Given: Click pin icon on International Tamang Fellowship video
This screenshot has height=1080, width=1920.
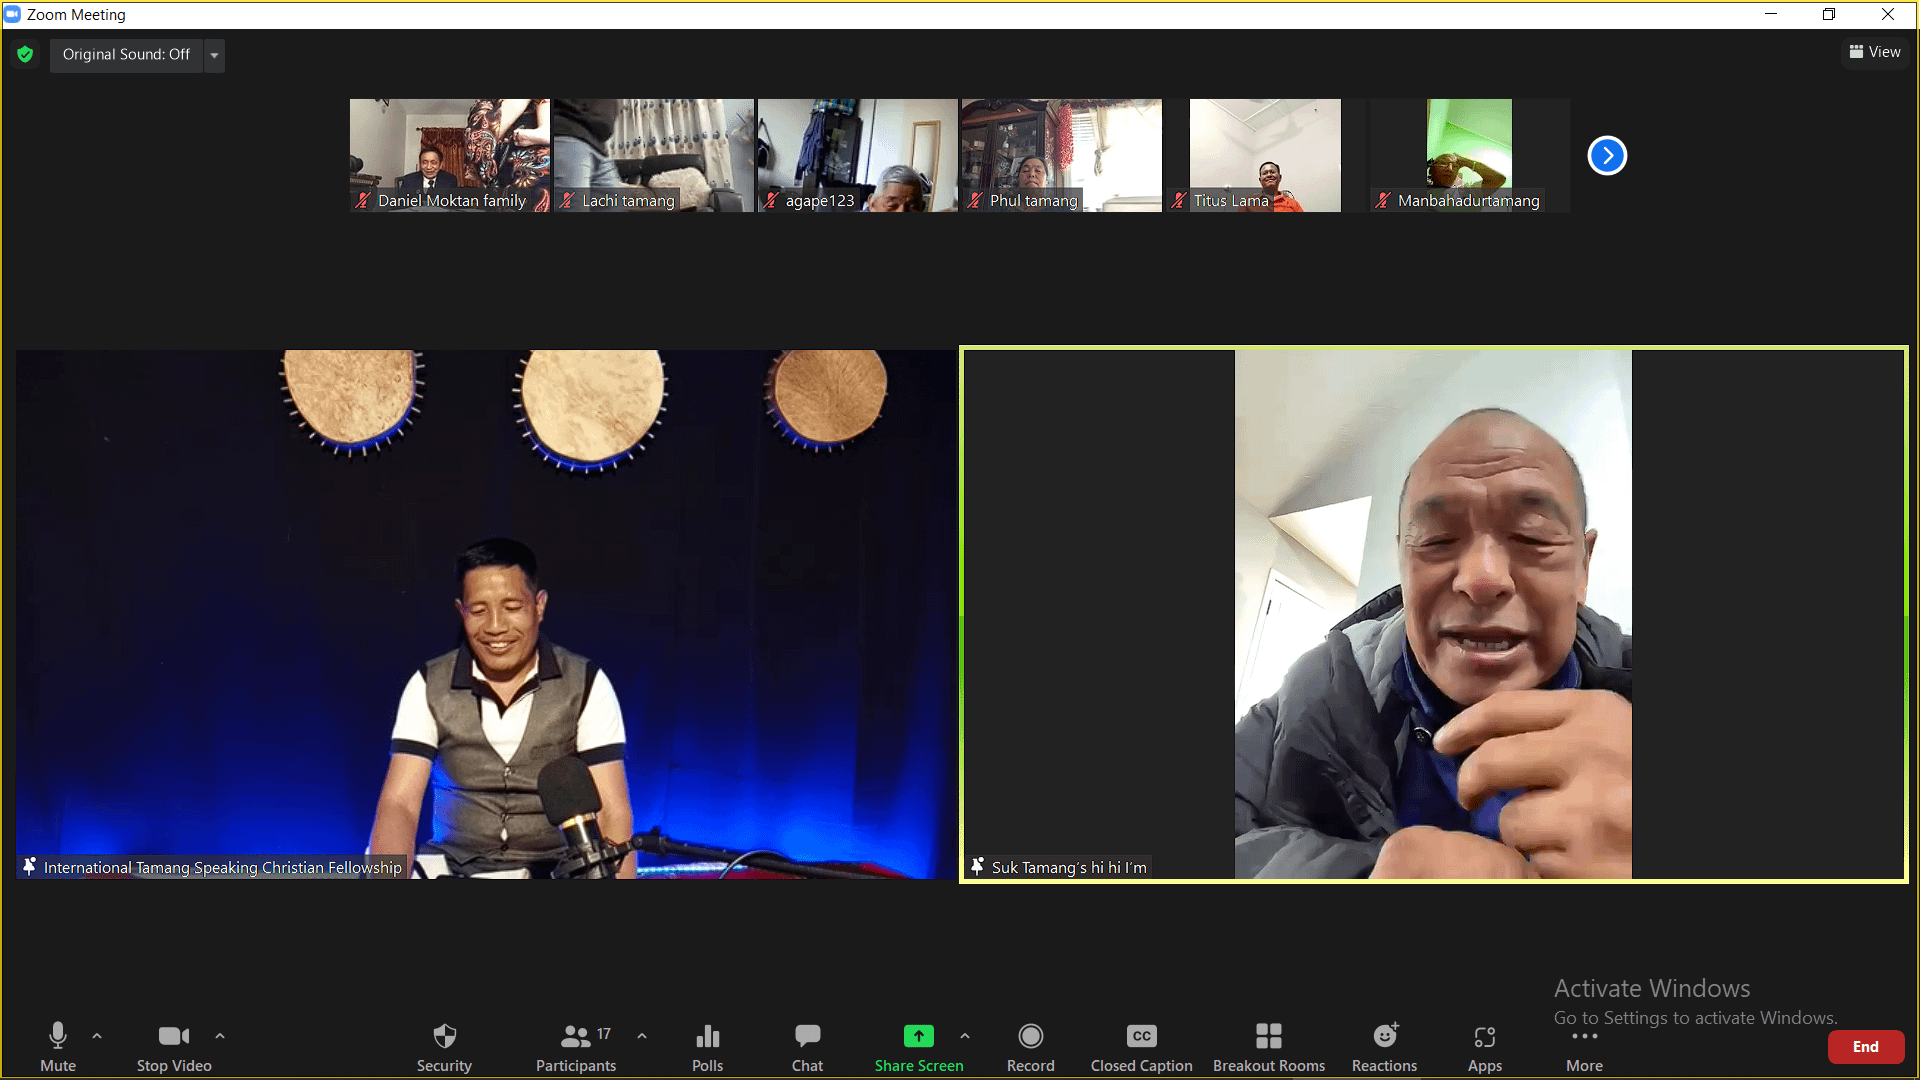Looking at the screenshot, I should tap(30, 867).
